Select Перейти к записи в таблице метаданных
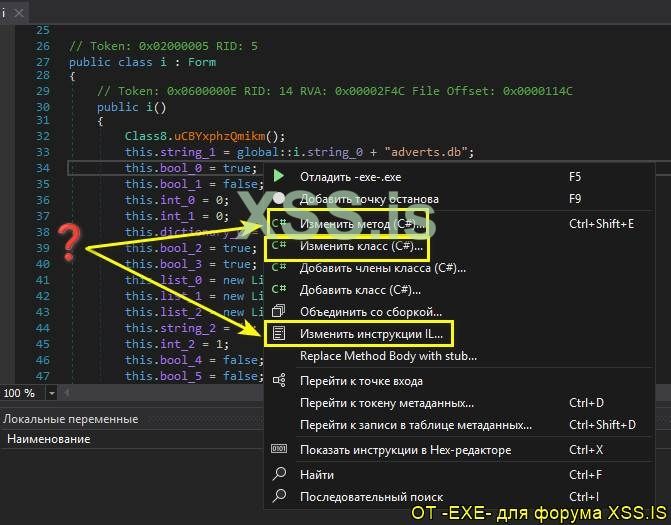 [459, 425]
